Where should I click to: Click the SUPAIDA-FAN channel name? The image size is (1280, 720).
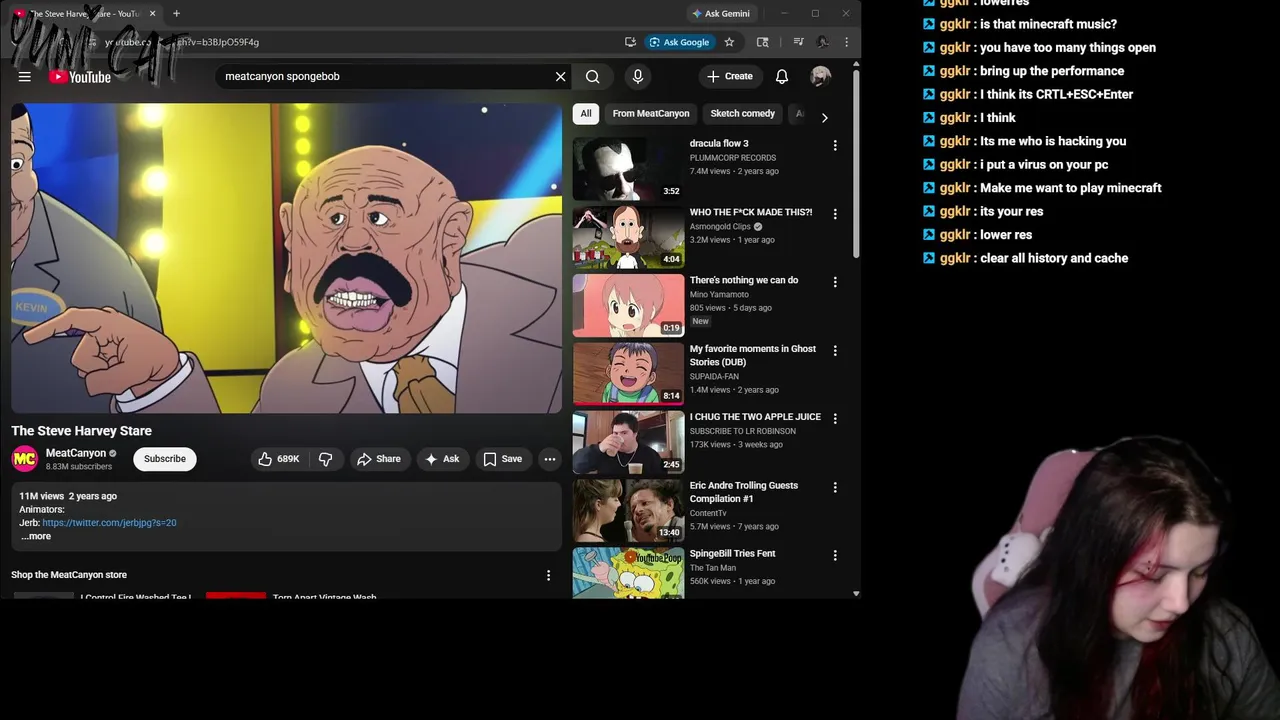(x=714, y=377)
